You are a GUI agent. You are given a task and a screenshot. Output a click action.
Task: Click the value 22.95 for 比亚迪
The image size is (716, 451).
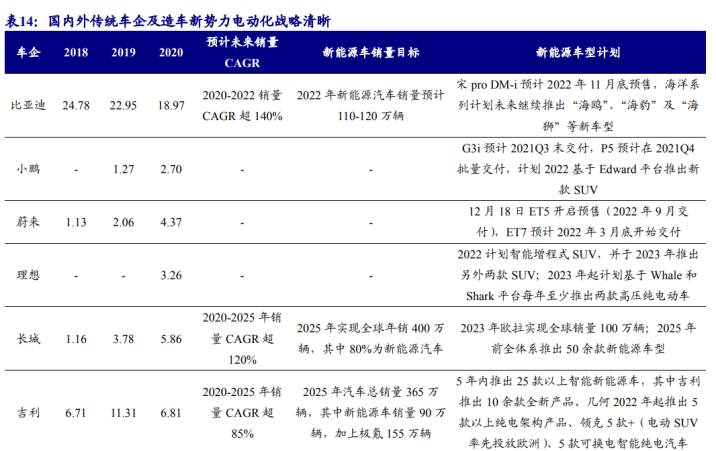tap(123, 105)
